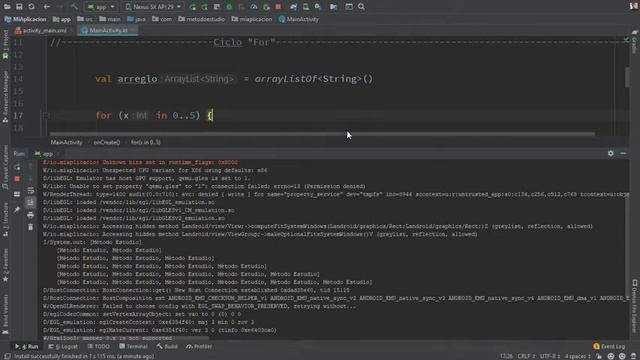Open Build tool window
The image size is (640, 360).
click(167, 347)
